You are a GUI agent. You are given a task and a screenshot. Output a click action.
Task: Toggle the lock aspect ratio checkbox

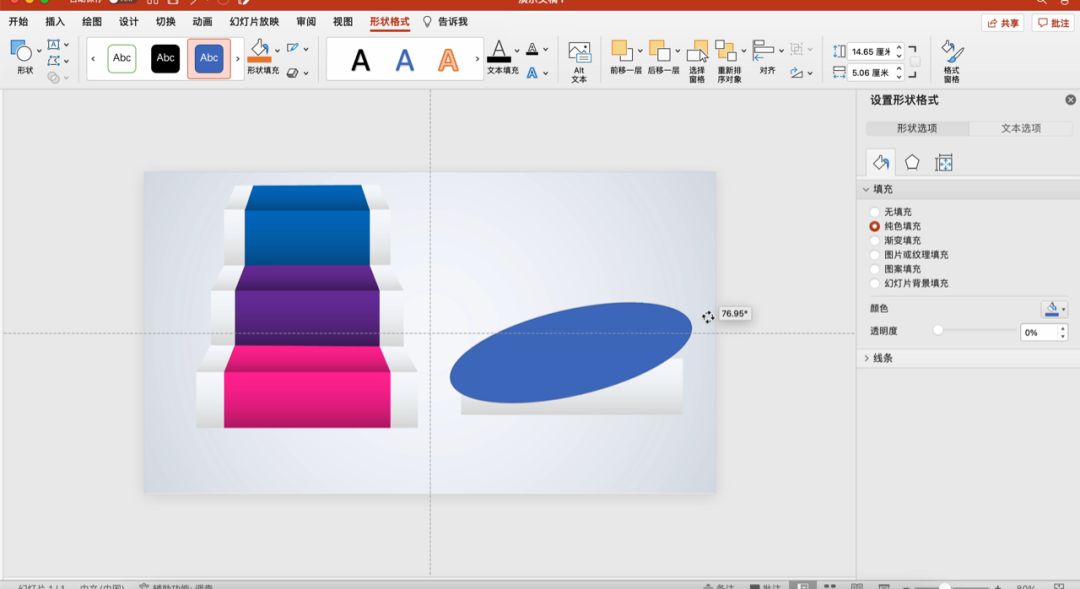pyautogui.click(x=915, y=61)
